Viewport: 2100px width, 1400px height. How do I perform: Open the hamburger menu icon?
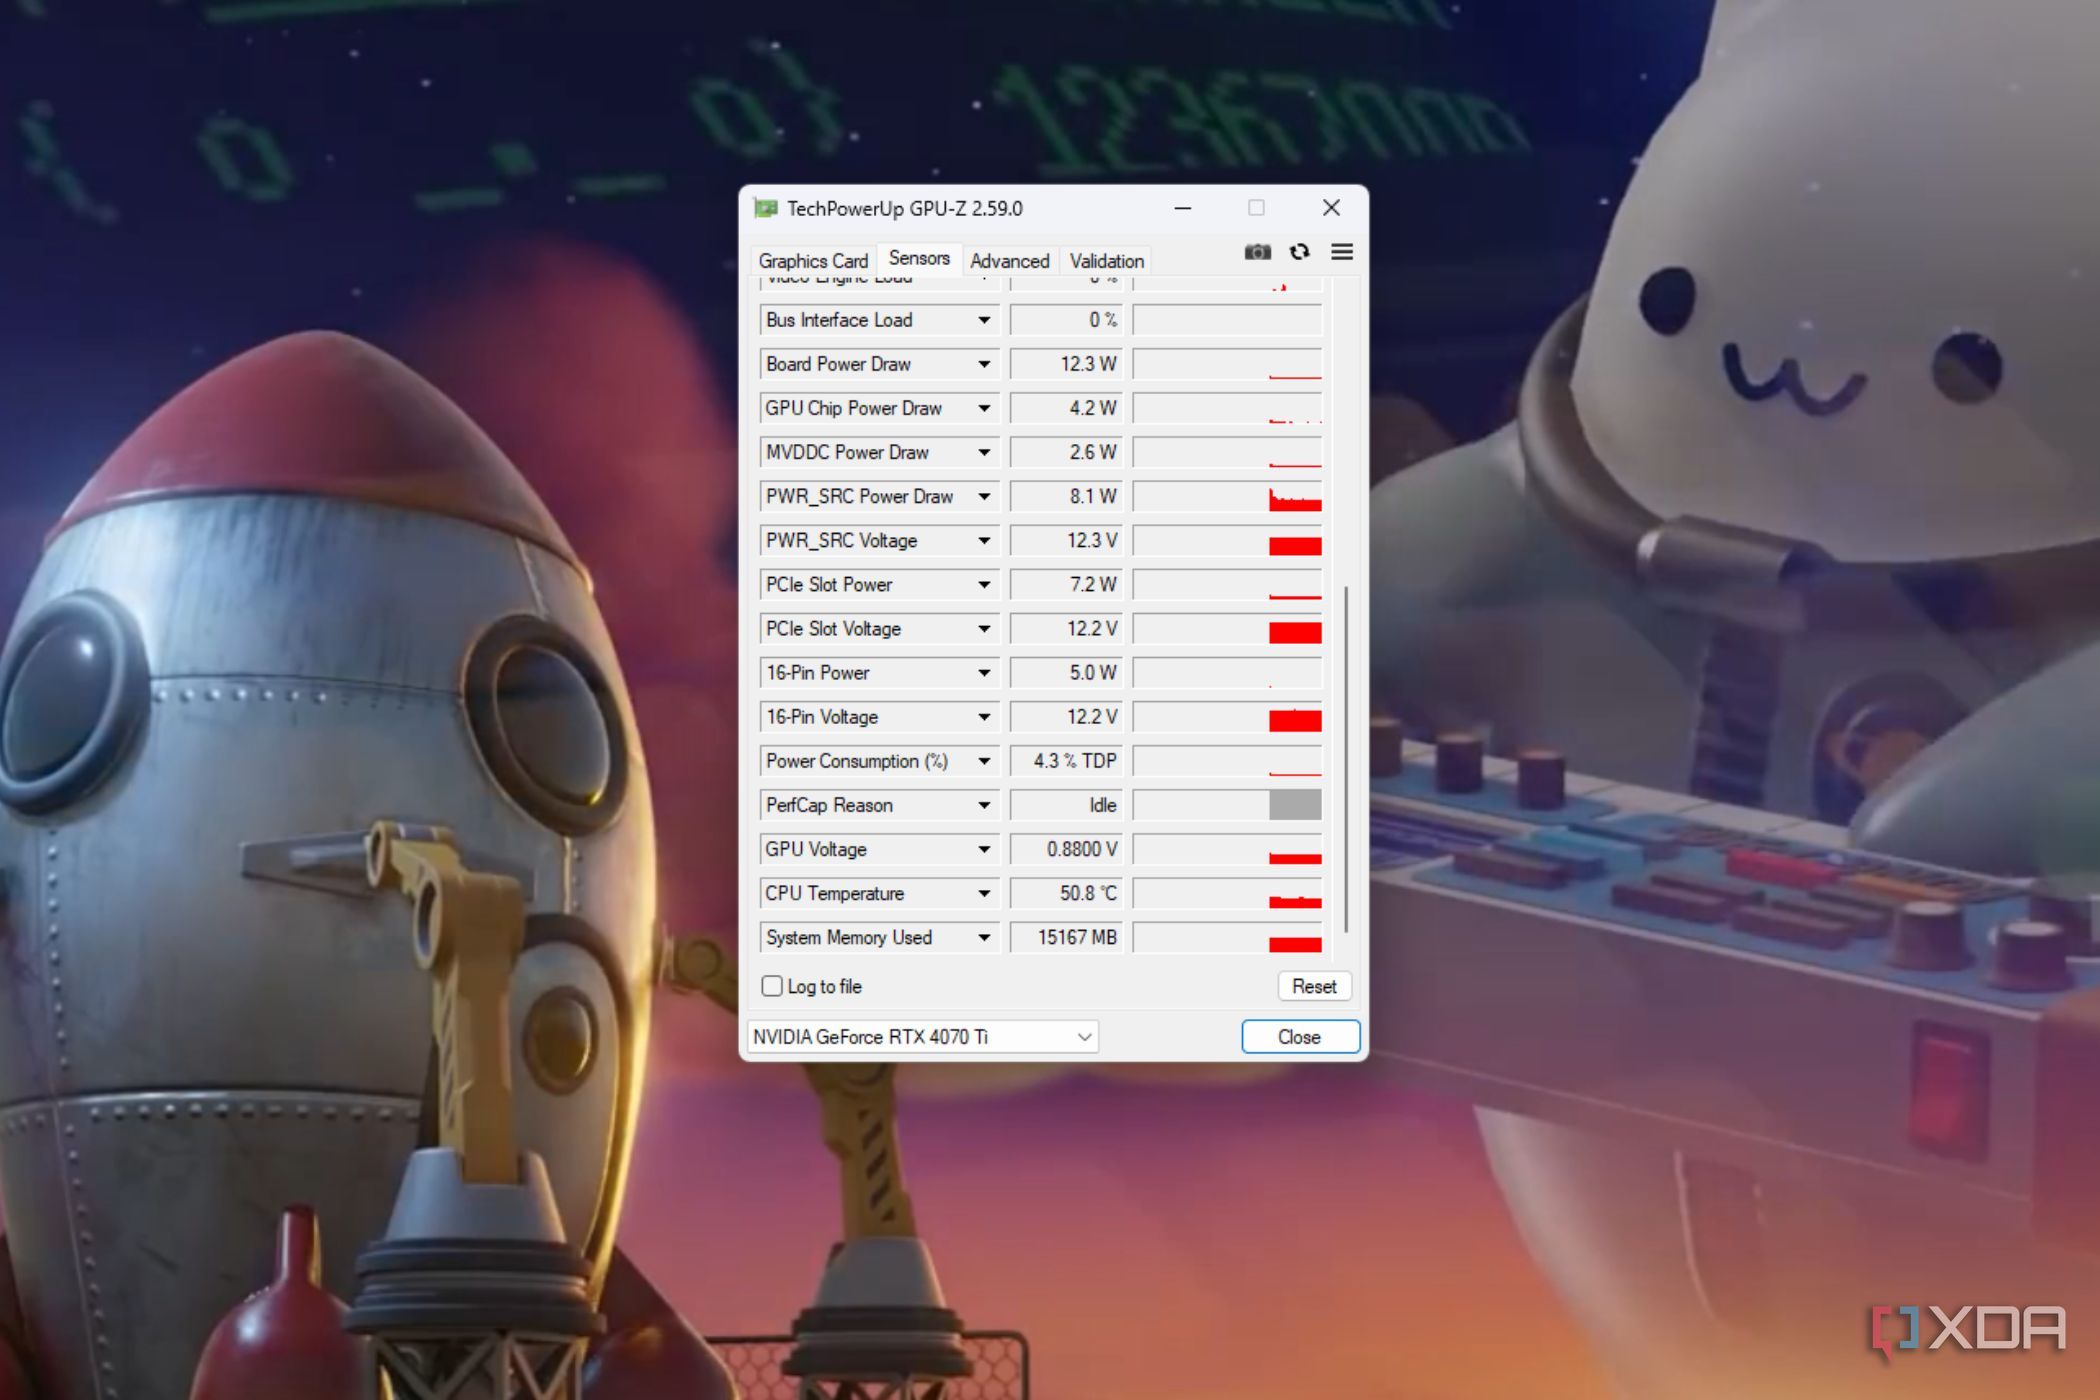(x=1342, y=252)
